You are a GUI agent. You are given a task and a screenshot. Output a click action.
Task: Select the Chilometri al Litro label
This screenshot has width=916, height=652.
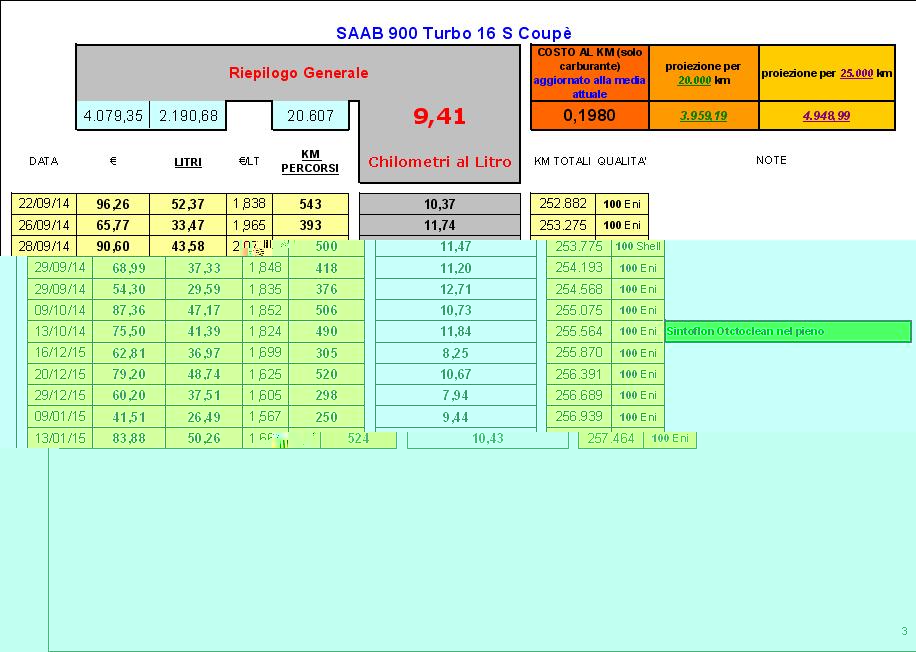(439, 162)
